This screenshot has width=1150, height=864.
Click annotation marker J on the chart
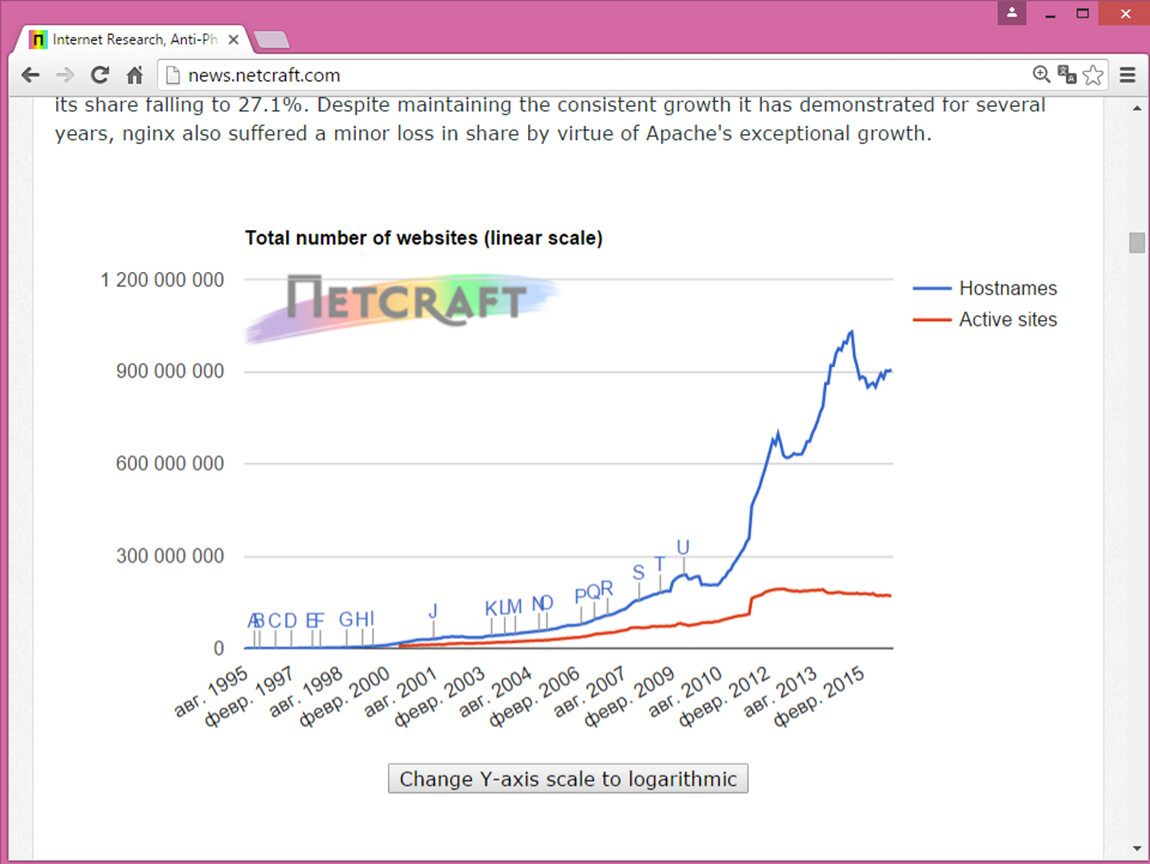433,611
